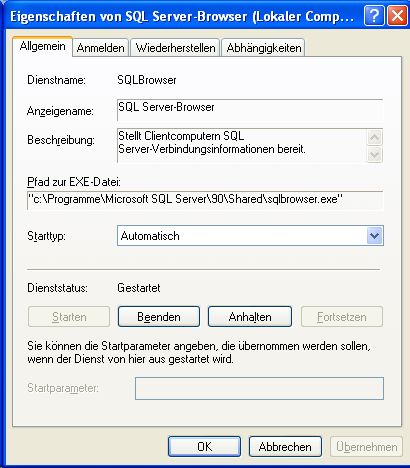Expand the Starttyp dropdown arrow
Viewport: 410px width, 468px height.
pyautogui.click(x=374, y=236)
